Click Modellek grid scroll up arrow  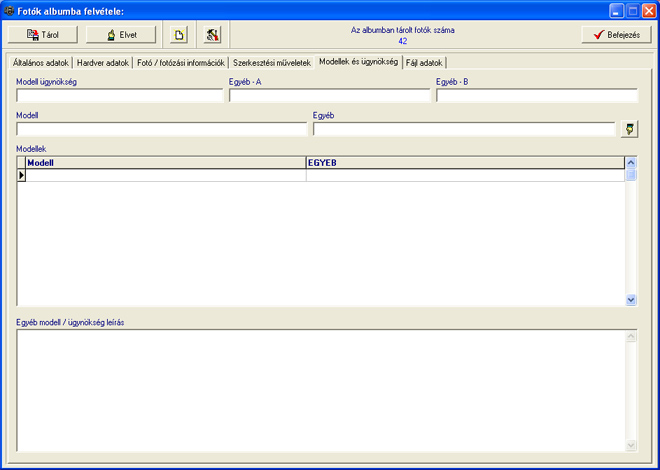(x=631, y=163)
